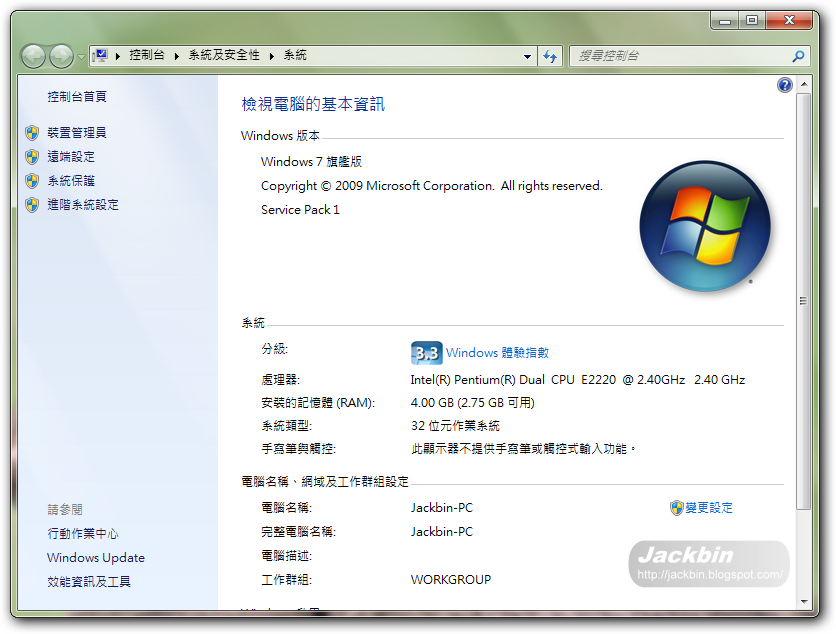This screenshot has height=634, width=836.
Task: Open Windows Update from the lower sidebar
Action: (x=96, y=557)
